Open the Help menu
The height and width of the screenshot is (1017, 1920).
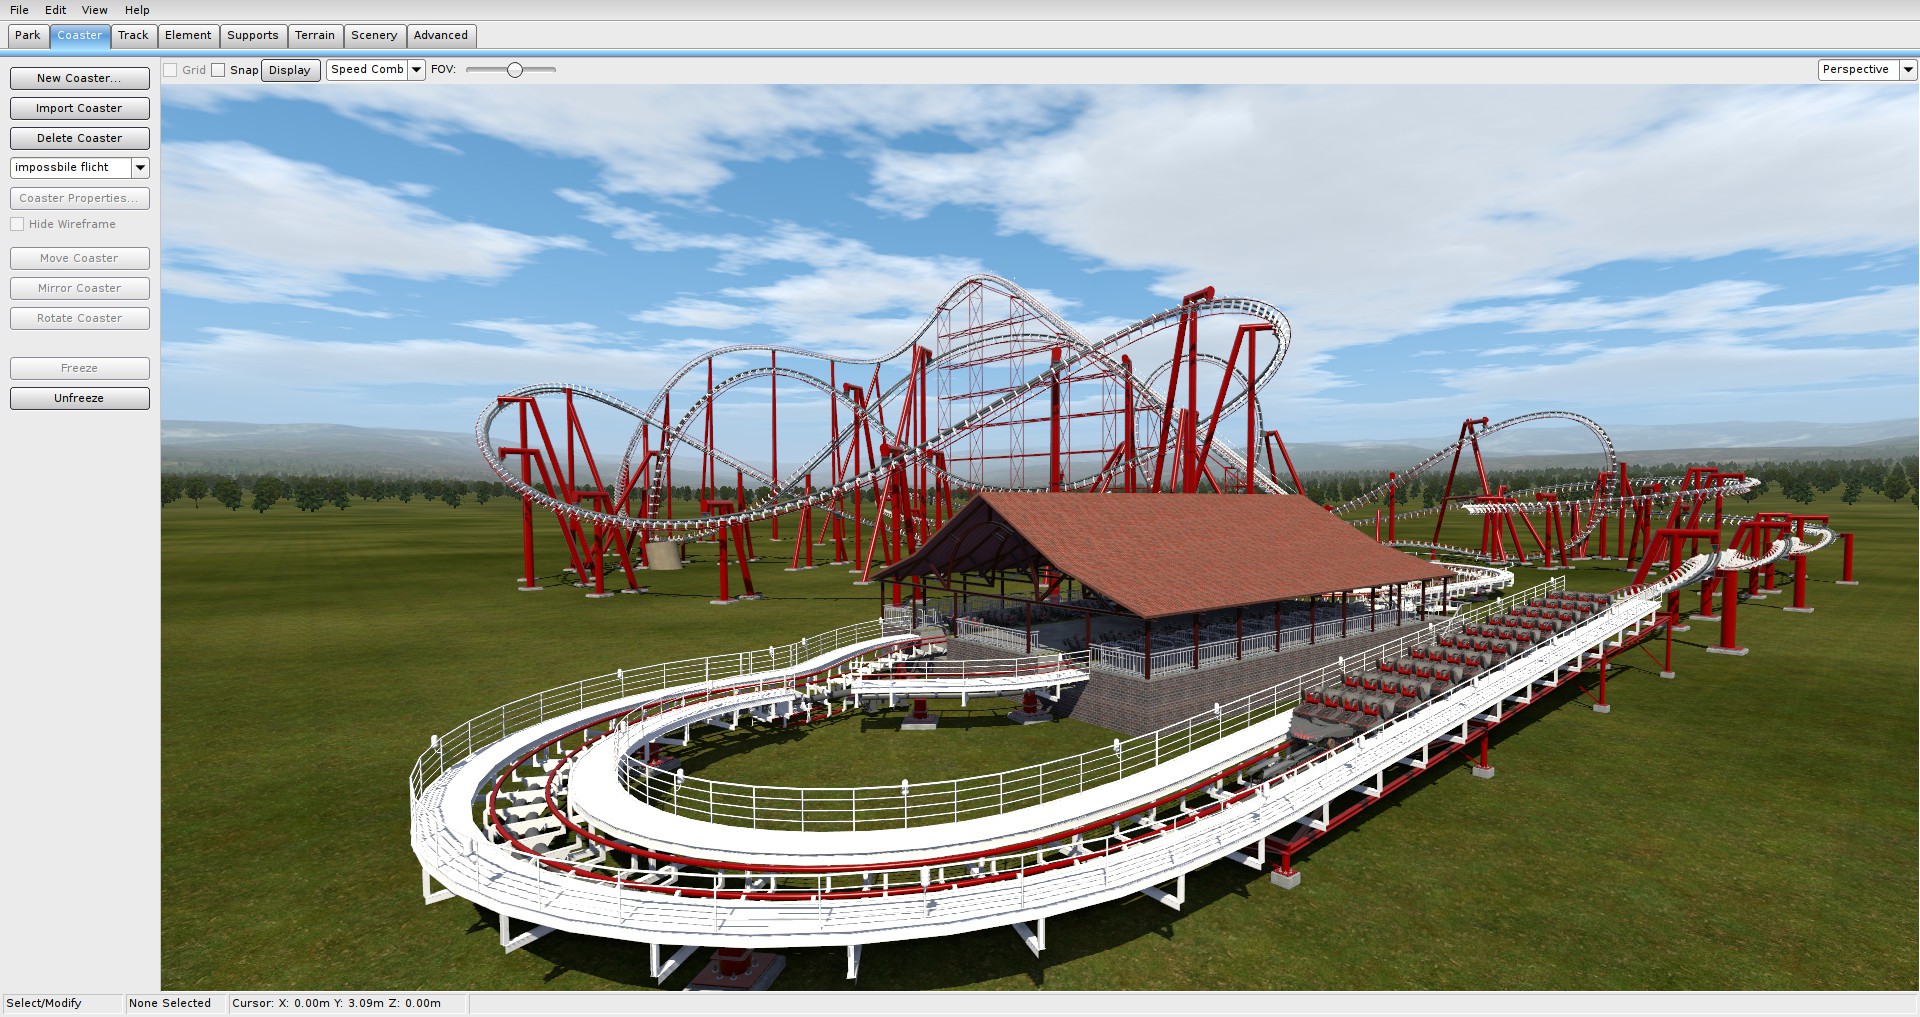point(137,10)
